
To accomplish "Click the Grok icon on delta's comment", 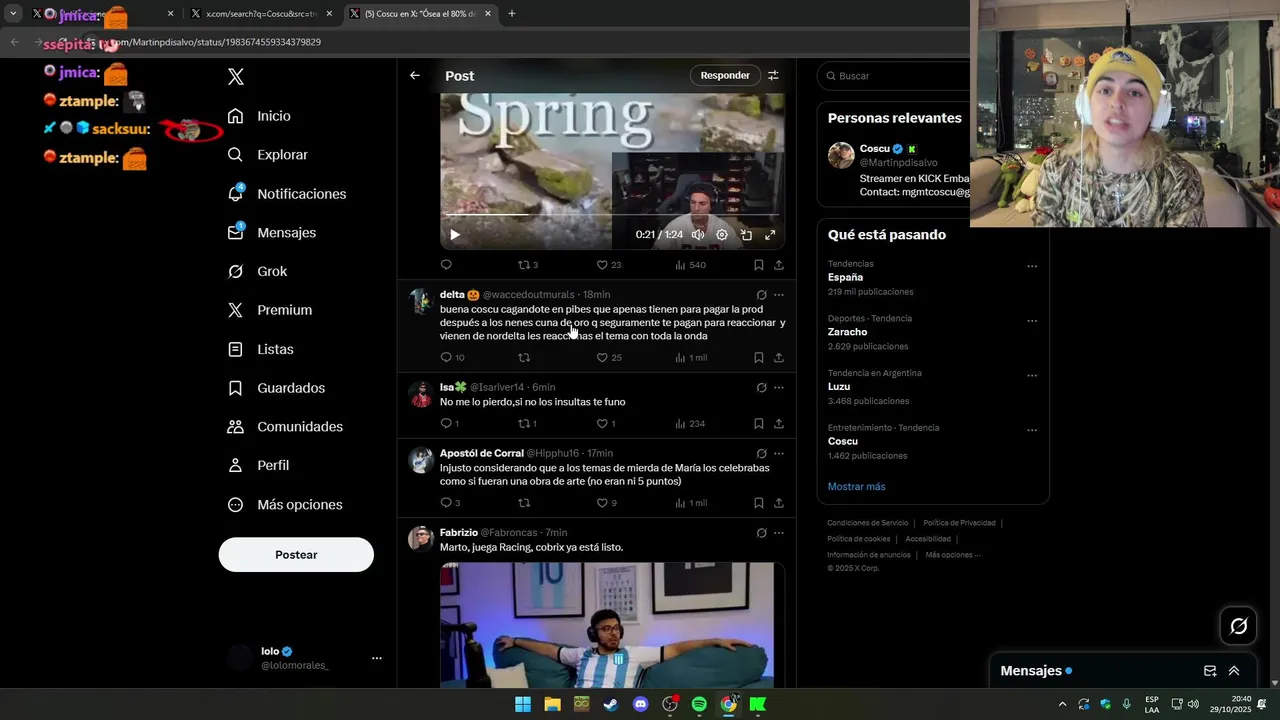I will click(761, 295).
